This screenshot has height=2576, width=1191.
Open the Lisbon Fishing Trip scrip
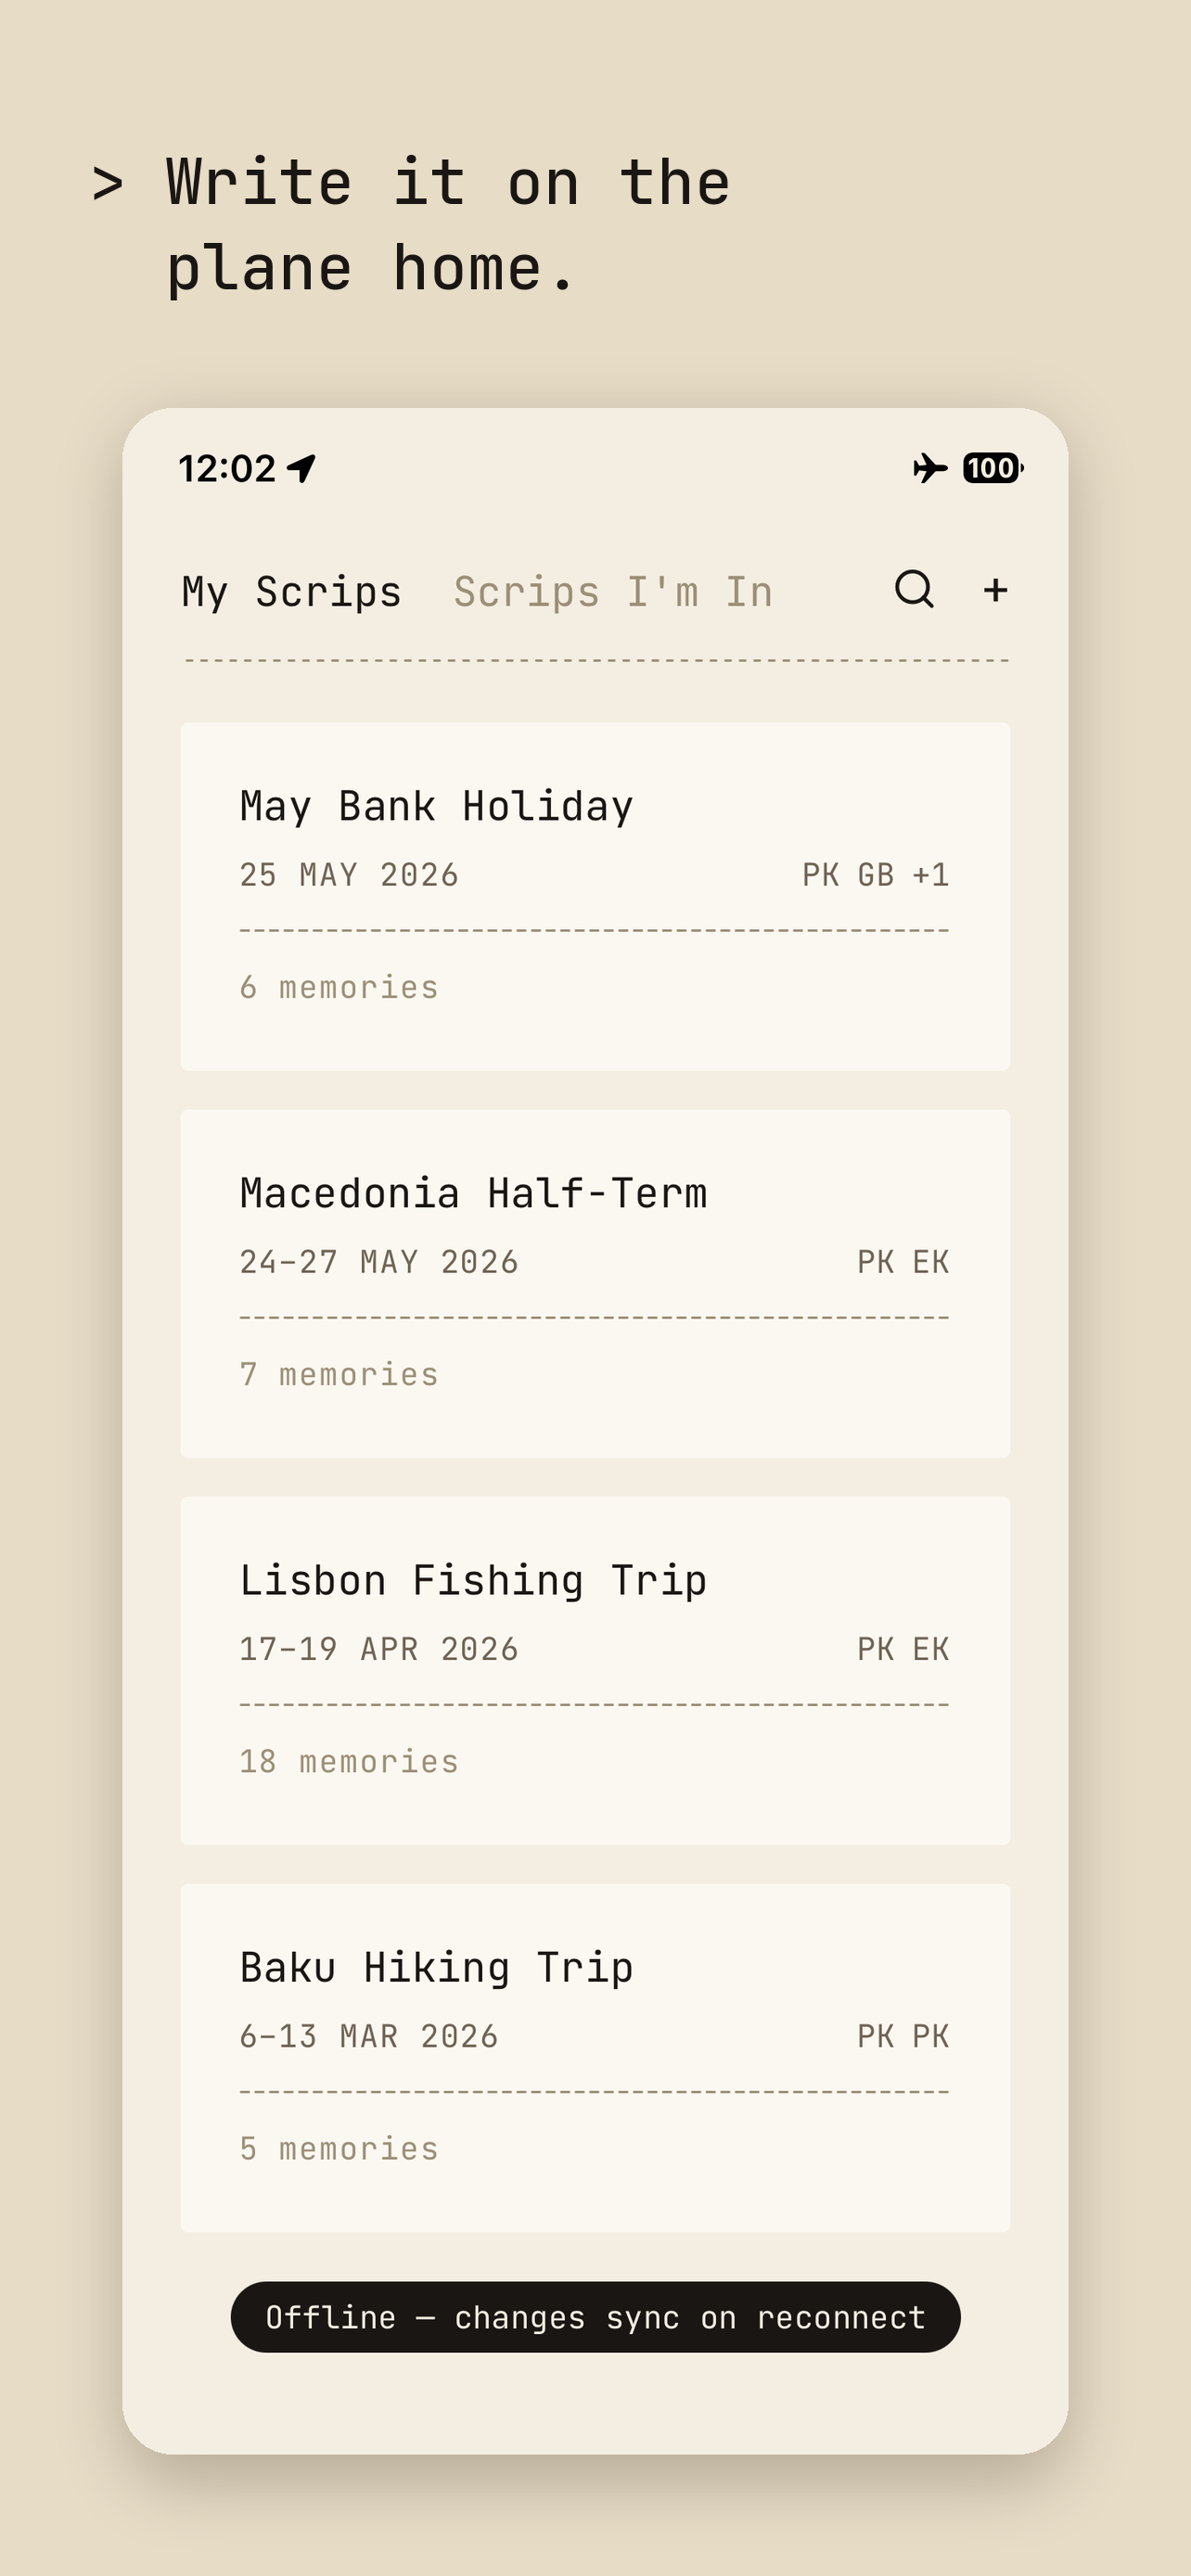click(595, 1670)
